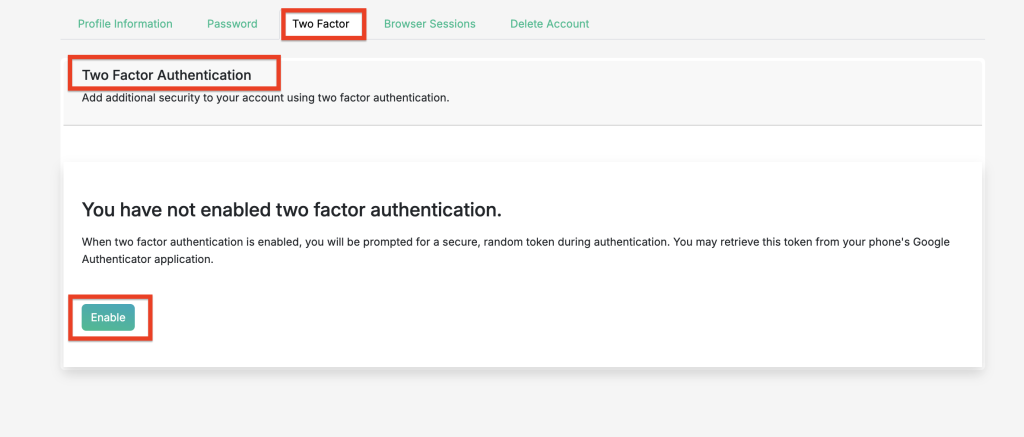Click the white strip above the status card
This screenshot has width=1024, height=437.
coord(522,145)
